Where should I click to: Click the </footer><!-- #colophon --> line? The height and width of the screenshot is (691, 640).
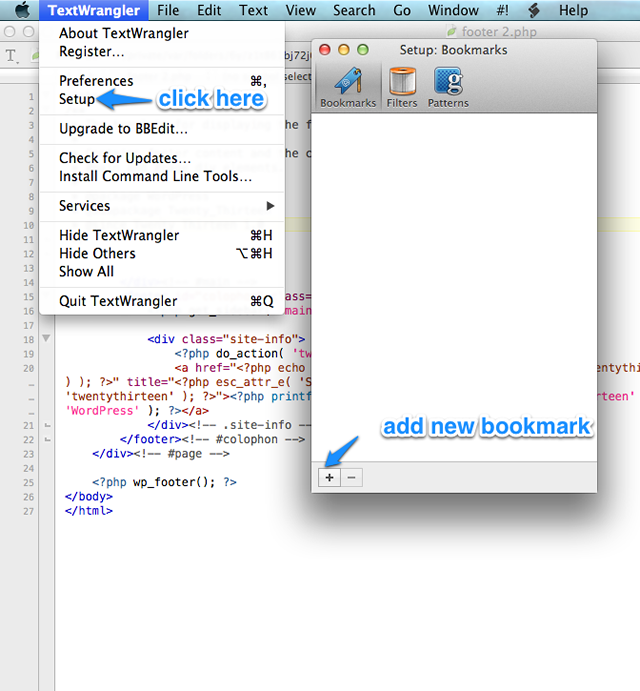click(x=212, y=439)
